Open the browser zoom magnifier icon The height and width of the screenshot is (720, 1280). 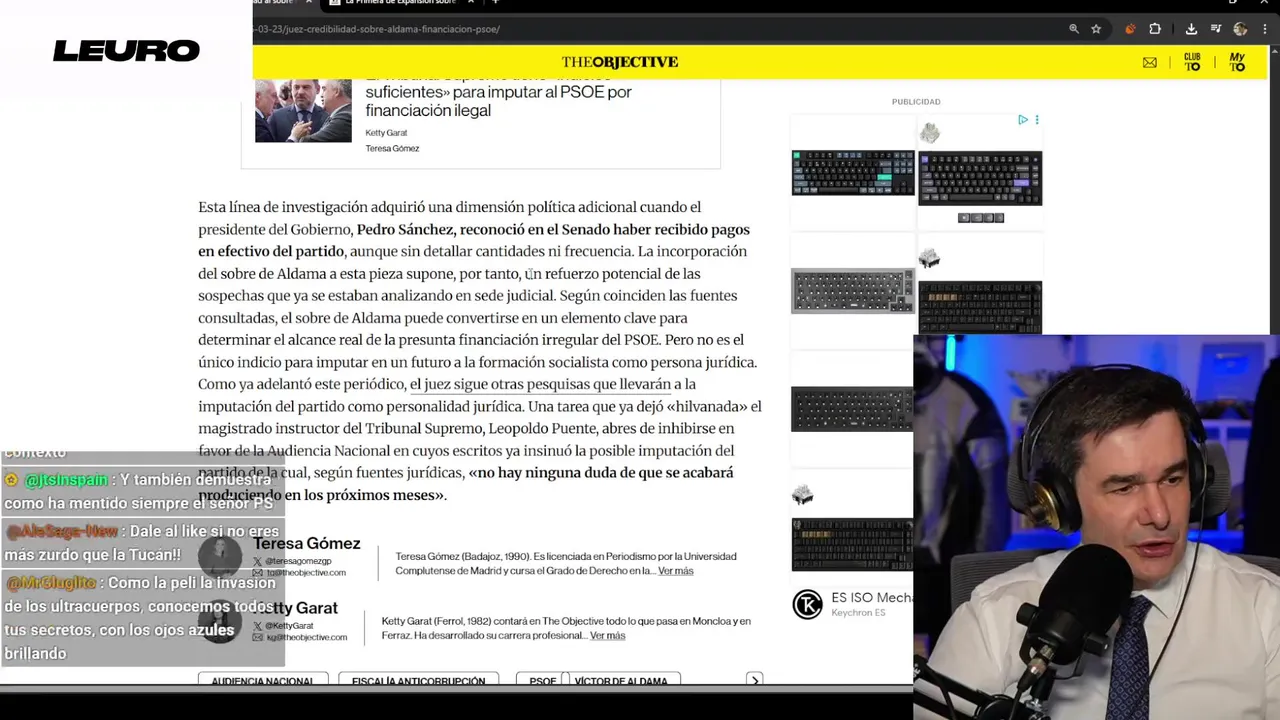tap(1074, 29)
